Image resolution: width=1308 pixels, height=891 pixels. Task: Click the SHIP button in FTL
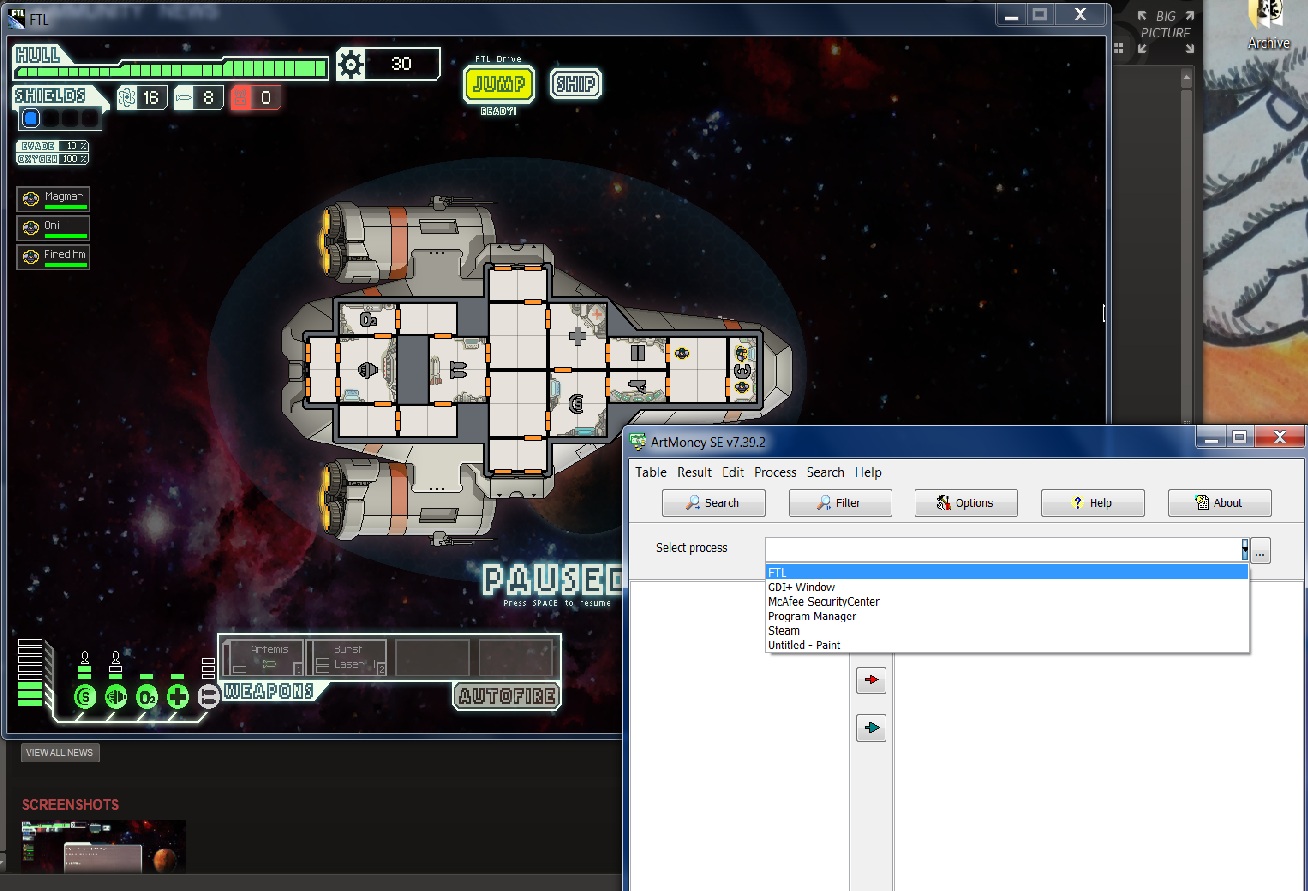pos(576,84)
